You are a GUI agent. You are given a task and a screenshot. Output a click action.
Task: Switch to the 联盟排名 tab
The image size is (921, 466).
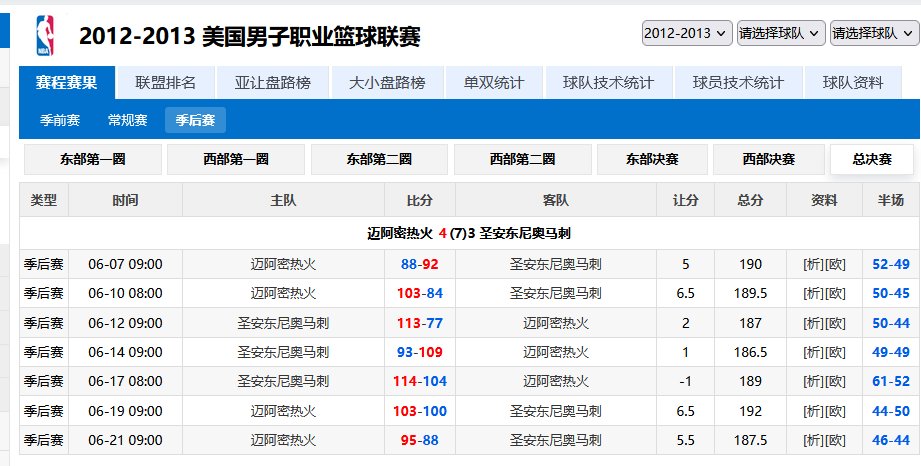(165, 82)
